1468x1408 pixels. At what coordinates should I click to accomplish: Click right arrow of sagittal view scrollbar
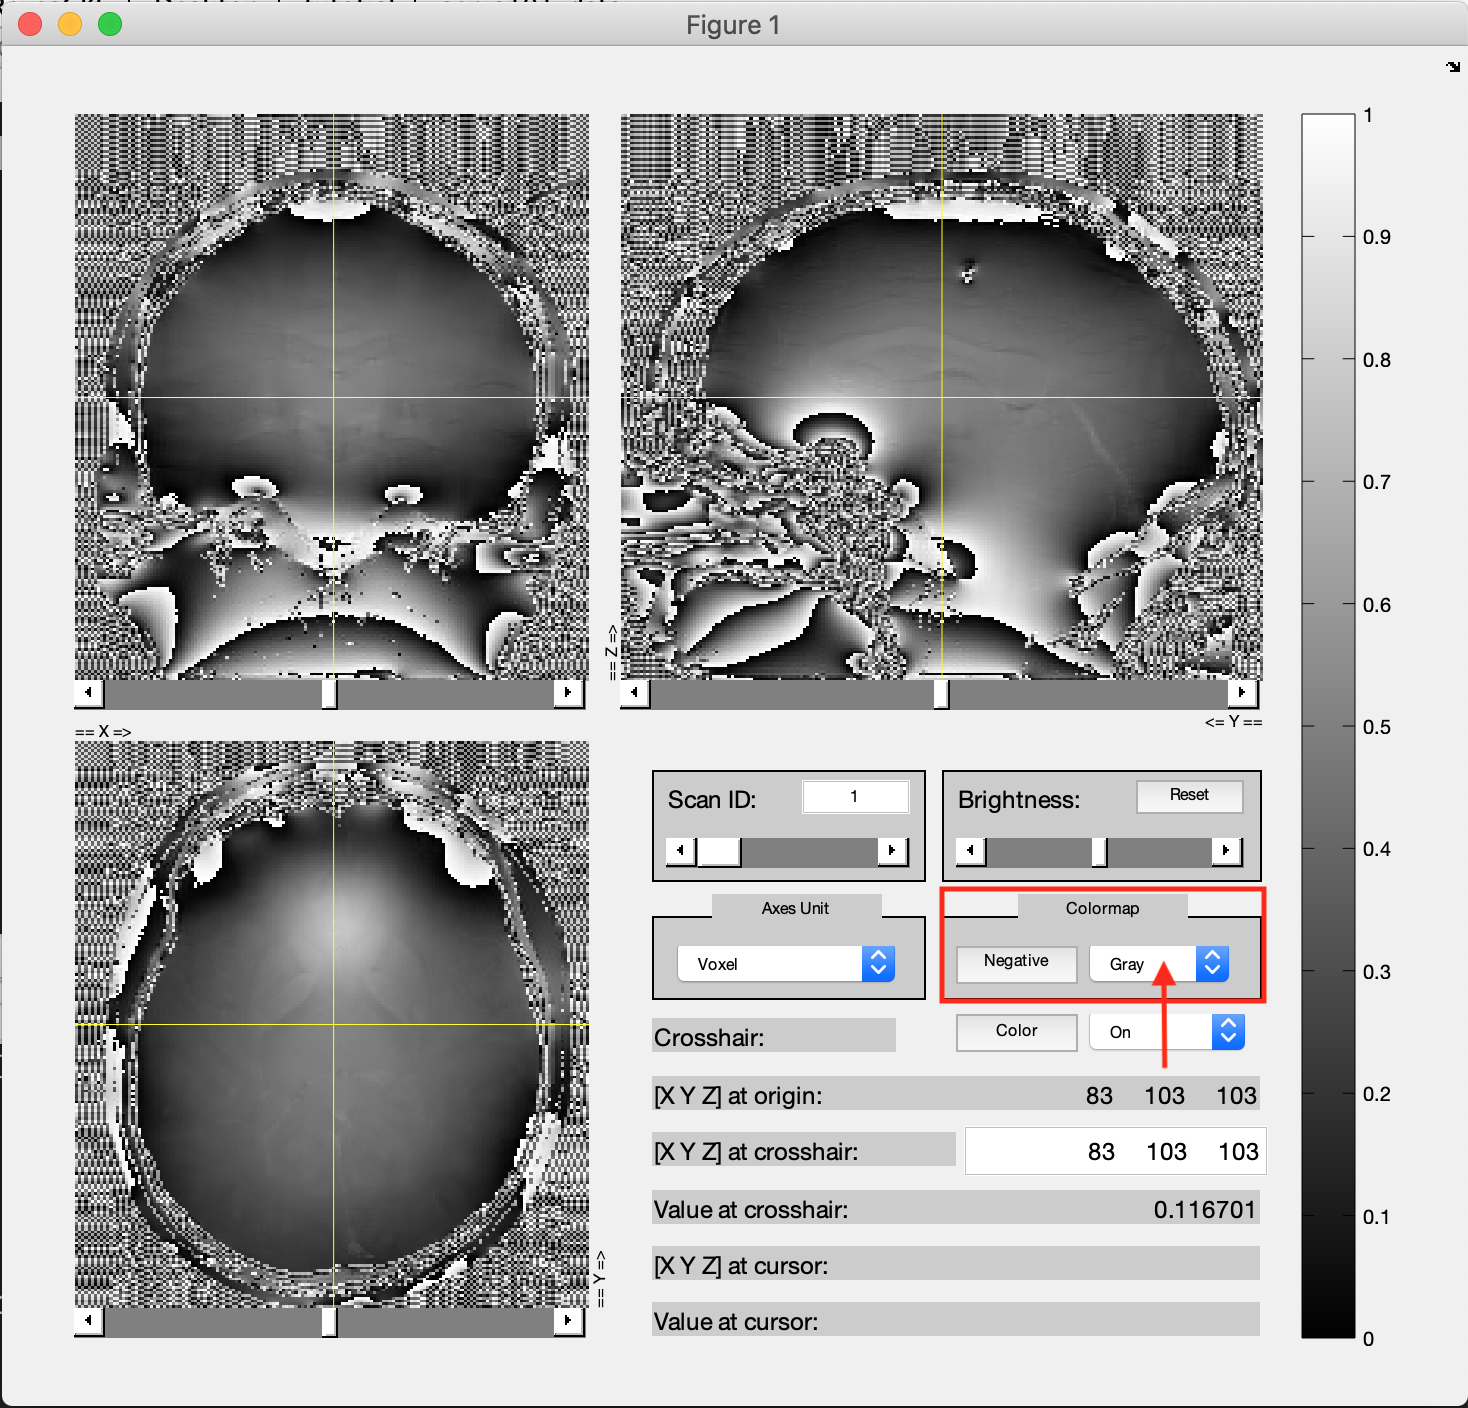pos(1242,692)
